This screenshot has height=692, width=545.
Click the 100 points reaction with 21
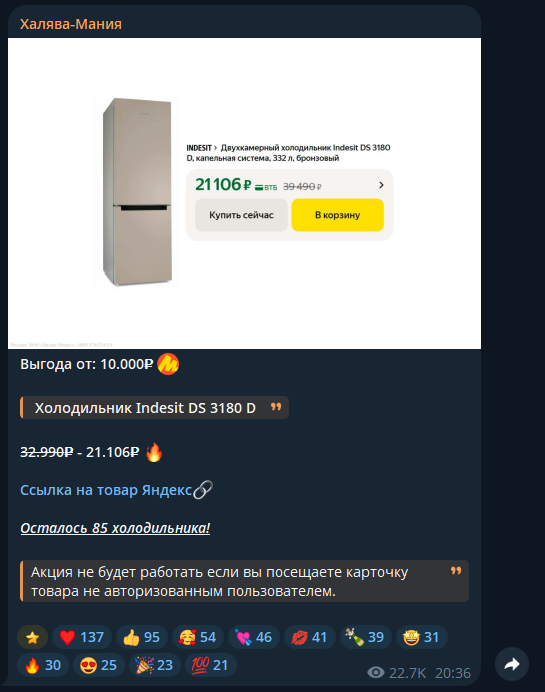click(x=211, y=665)
